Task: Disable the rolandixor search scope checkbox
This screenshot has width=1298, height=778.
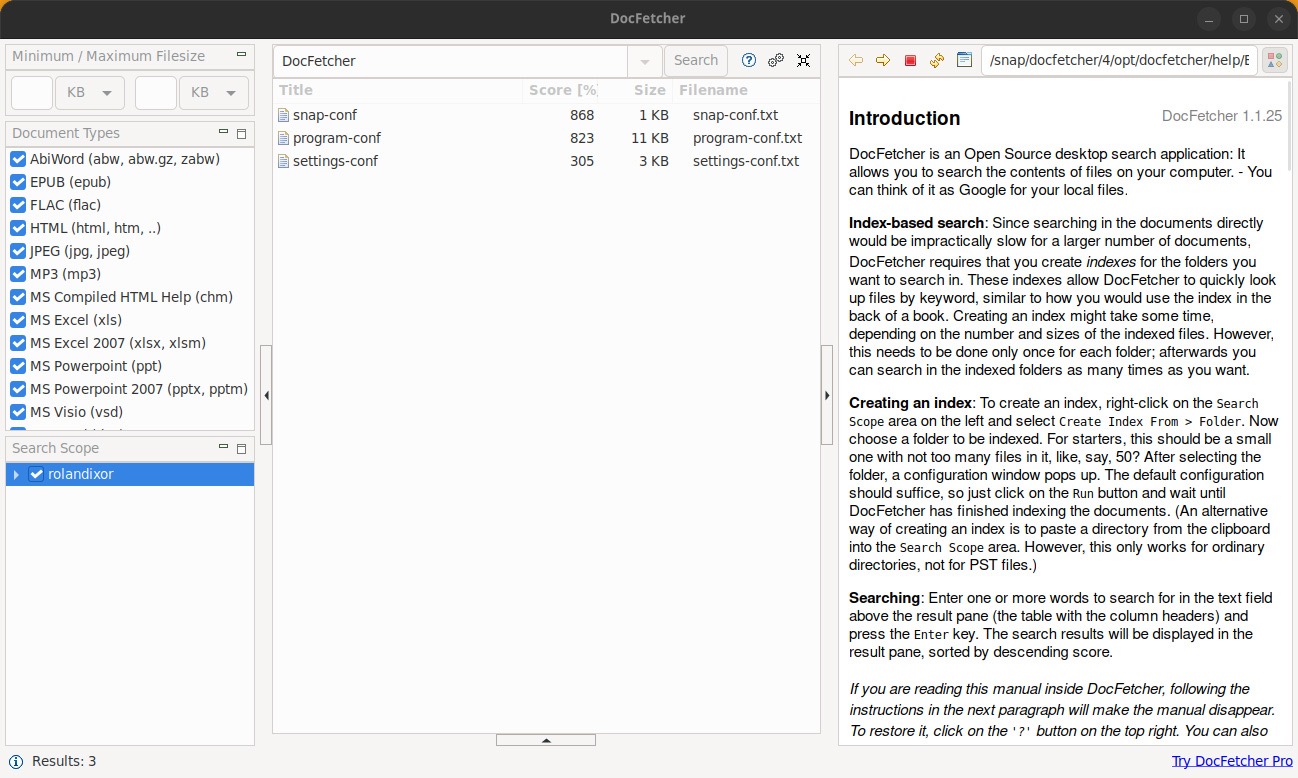Action: (37, 474)
